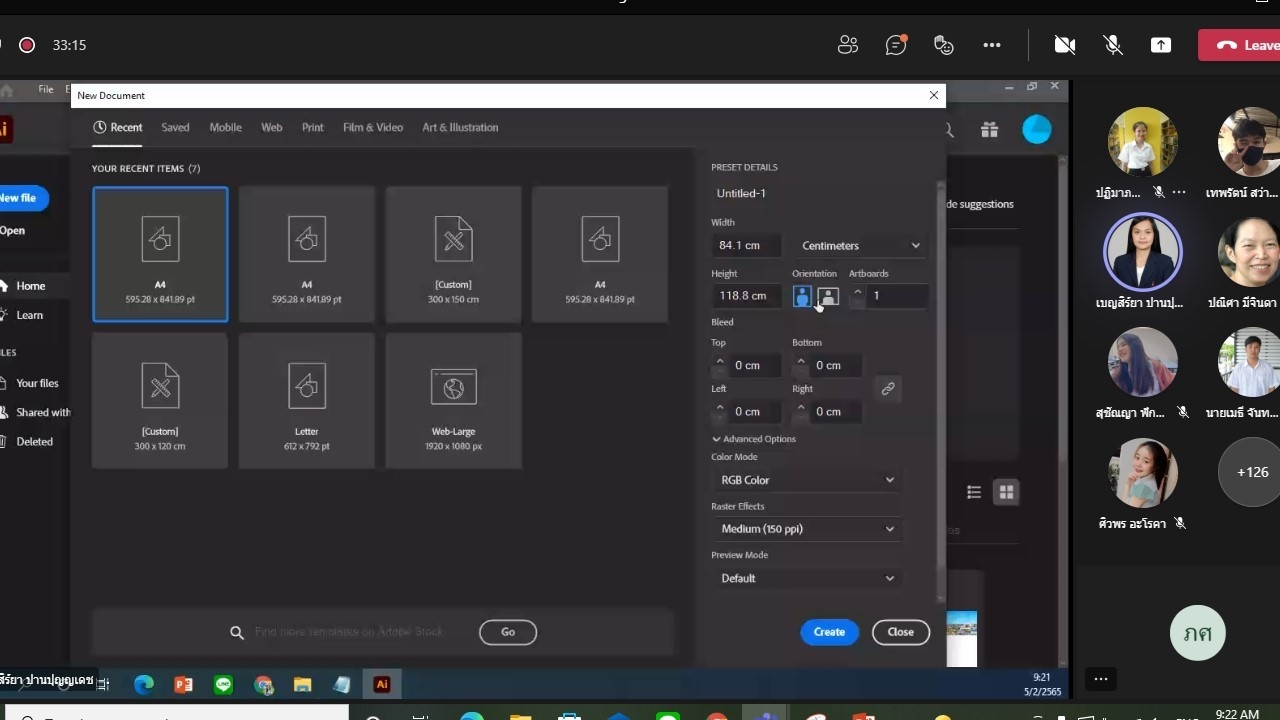1280x720 pixels.
Task: Open the Preview Mode Default dropdown
Action: pyautogui.click(x=807, y=578)
